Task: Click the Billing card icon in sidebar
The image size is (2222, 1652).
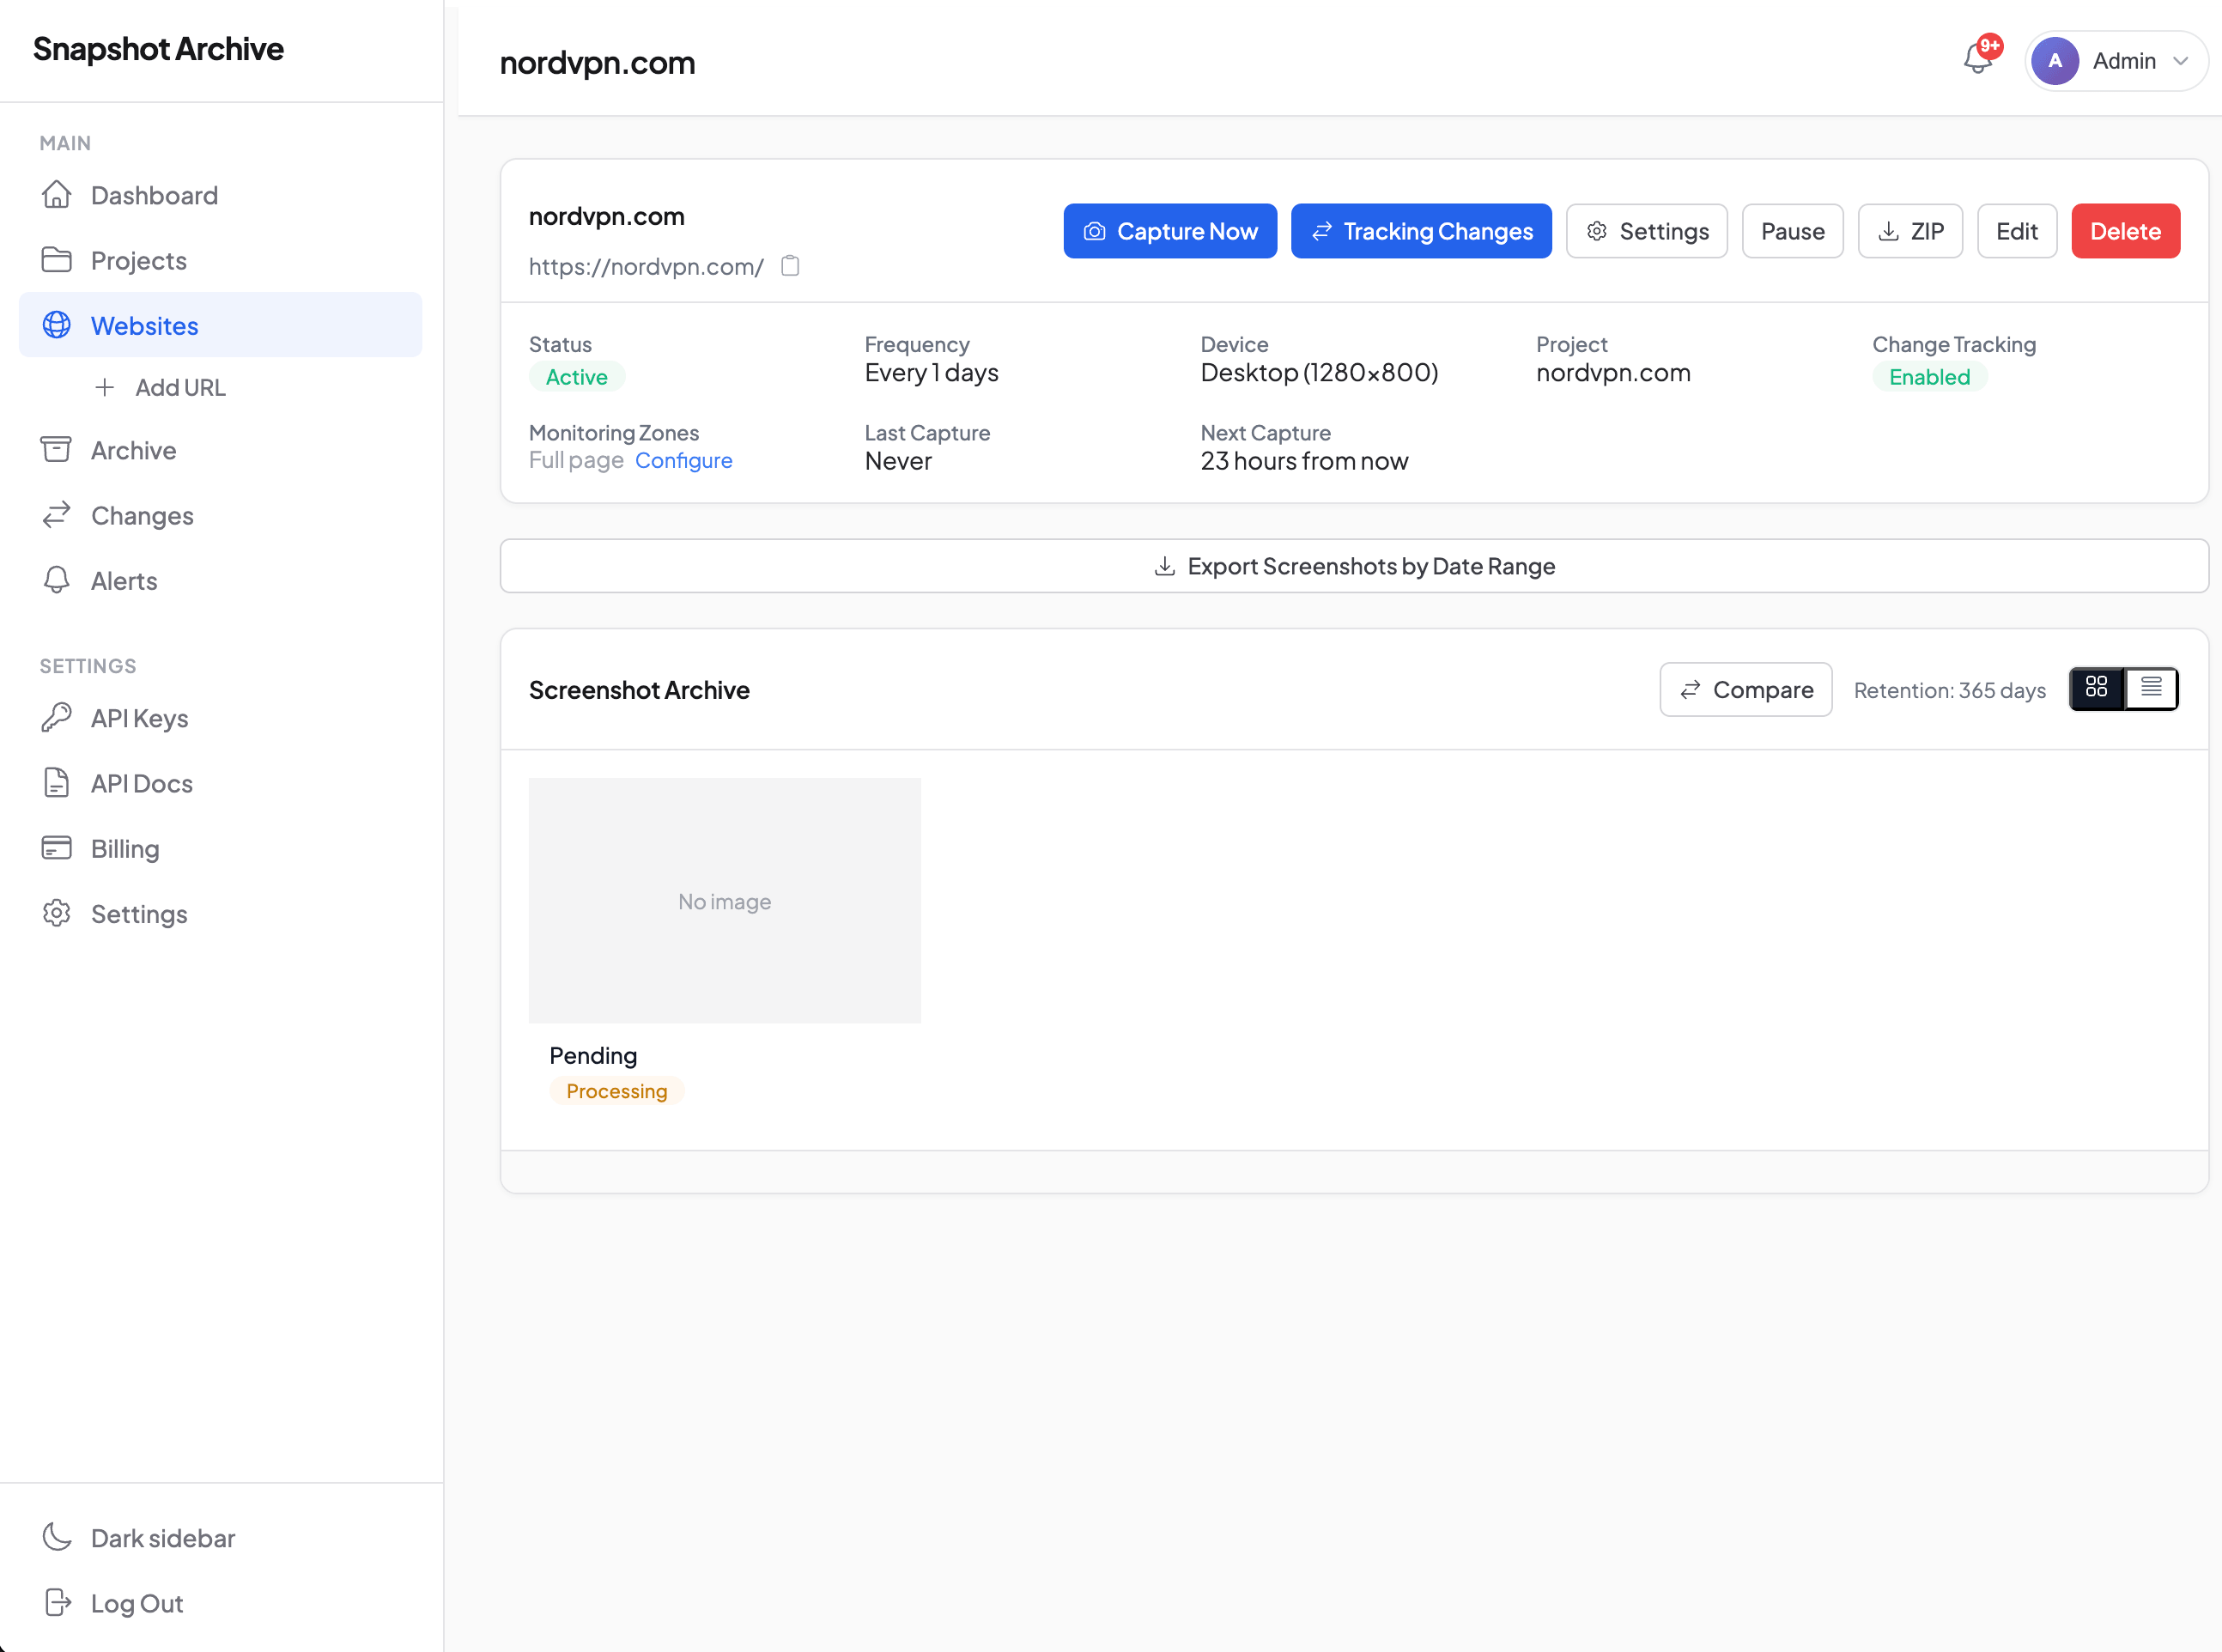Action: click(x=57, y=848)
